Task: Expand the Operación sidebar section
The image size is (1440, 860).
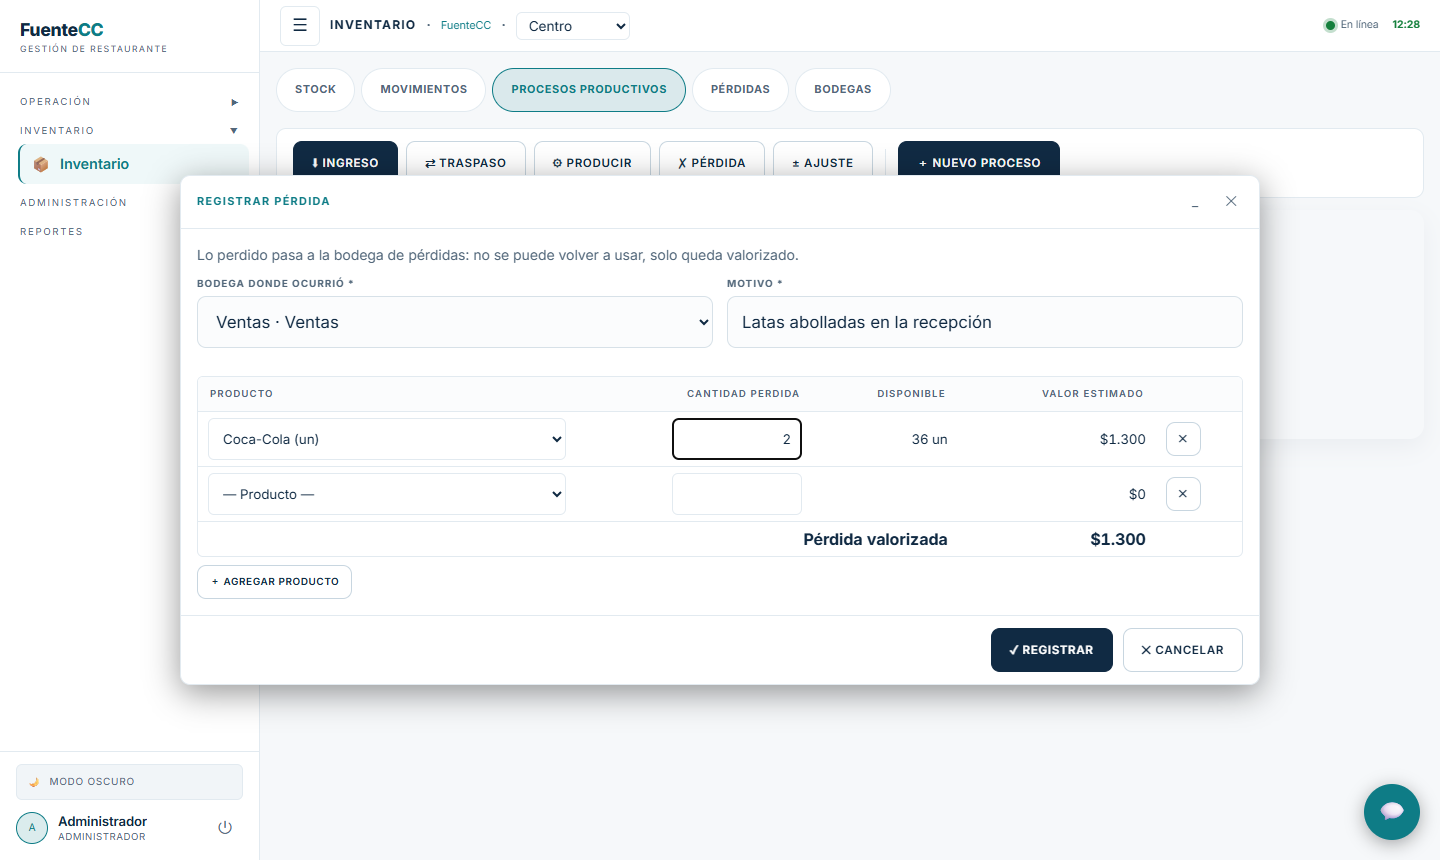Action: 129,102
